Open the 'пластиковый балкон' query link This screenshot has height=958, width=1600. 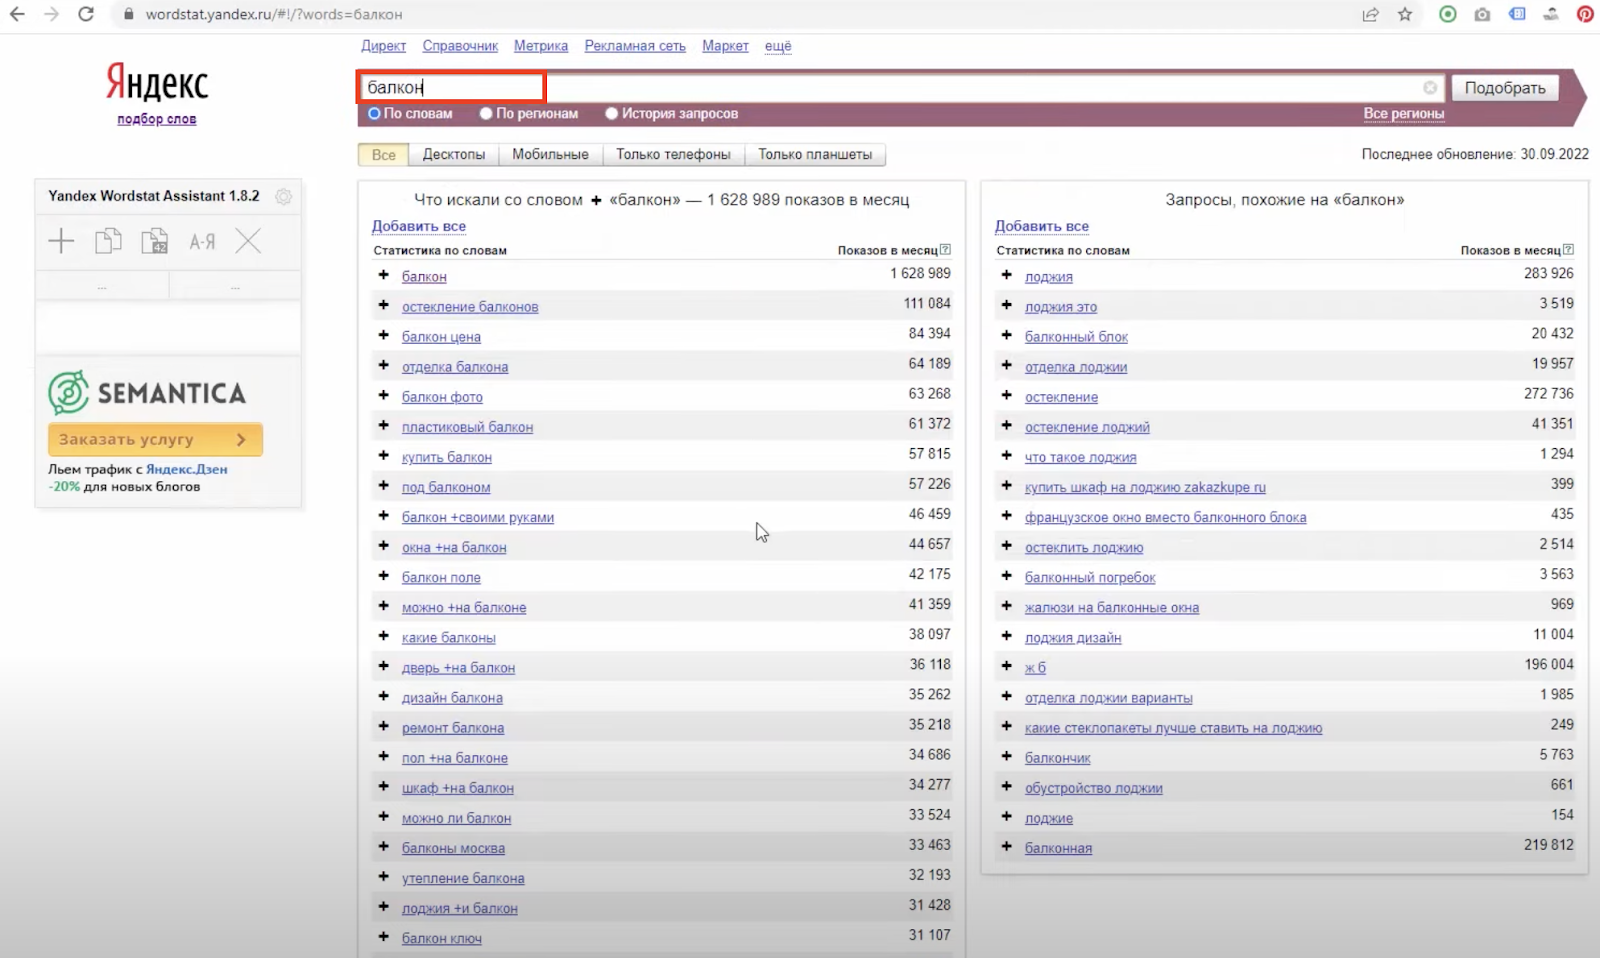(467, 427)
